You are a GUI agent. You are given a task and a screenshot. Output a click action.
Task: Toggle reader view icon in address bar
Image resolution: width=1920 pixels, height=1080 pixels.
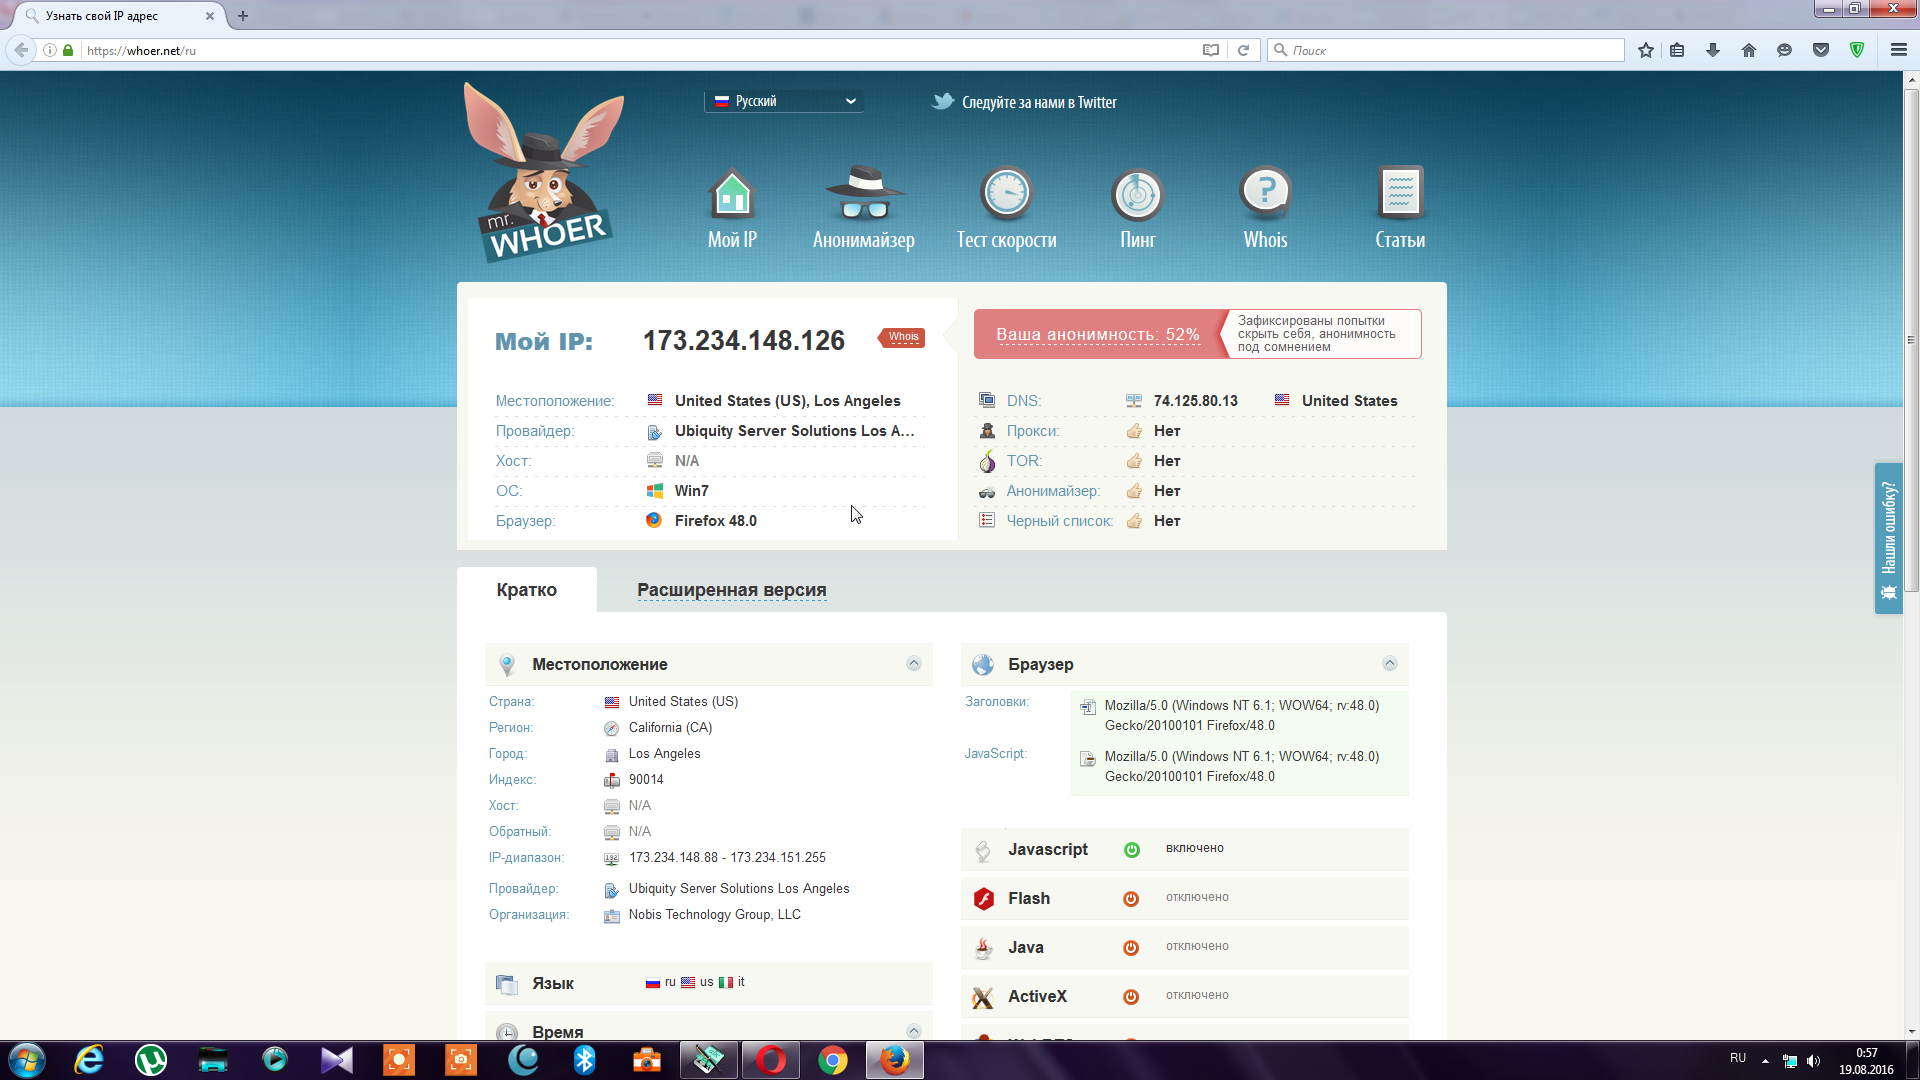1211,50
